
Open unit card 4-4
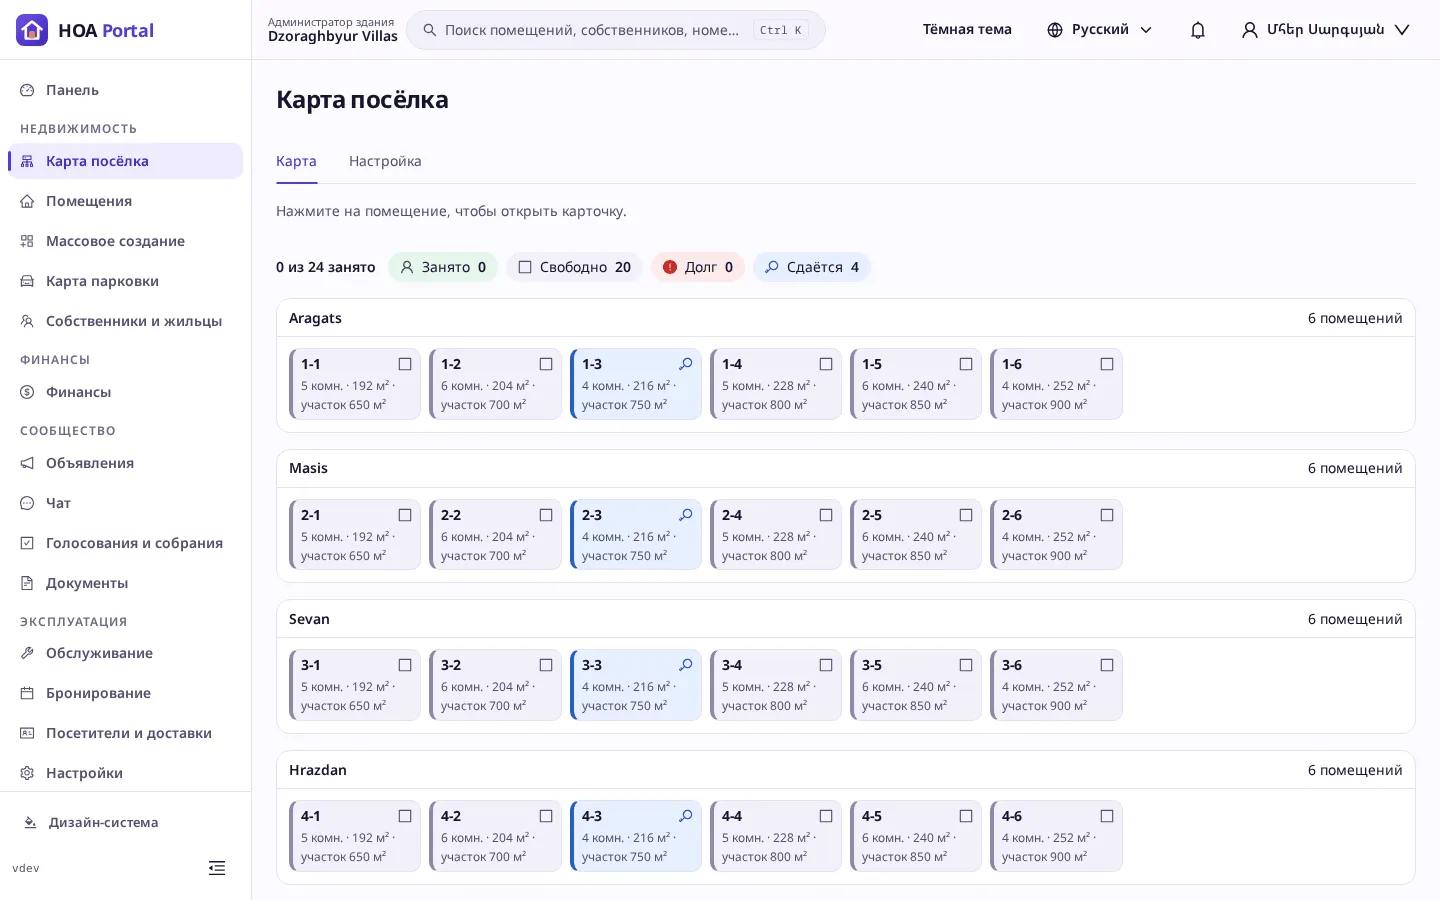(776, 836)
